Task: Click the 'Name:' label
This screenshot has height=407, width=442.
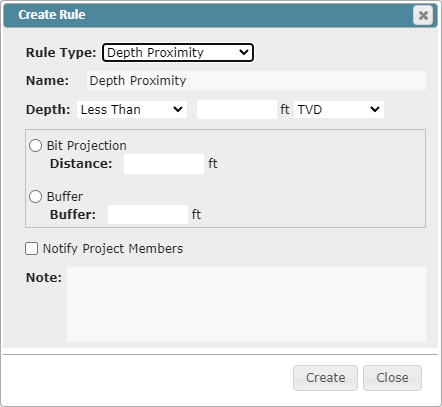Action: click(x=47, y=81)
